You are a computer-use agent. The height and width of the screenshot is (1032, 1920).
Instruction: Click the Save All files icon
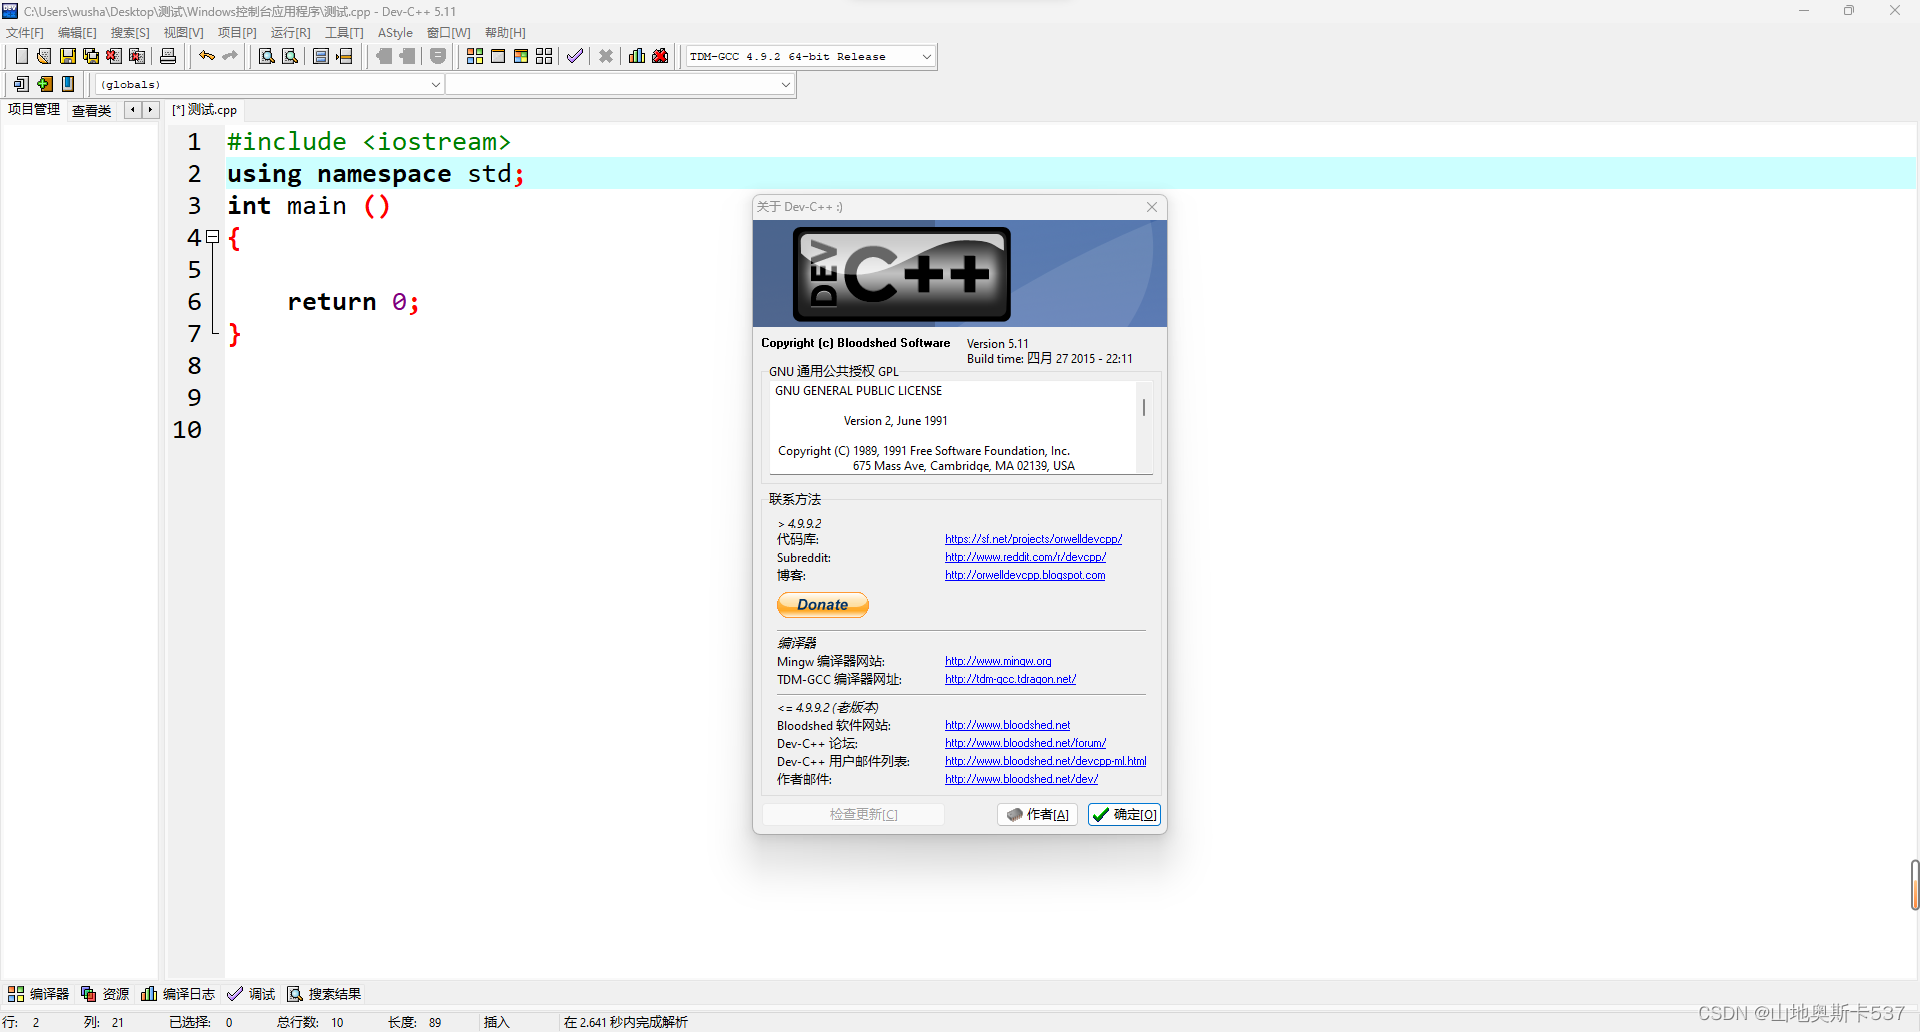point(91,56)
